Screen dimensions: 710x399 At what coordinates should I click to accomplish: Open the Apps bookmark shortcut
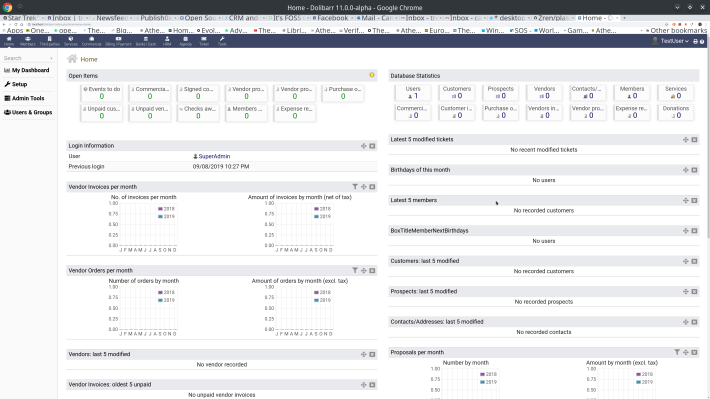(12, 30)
